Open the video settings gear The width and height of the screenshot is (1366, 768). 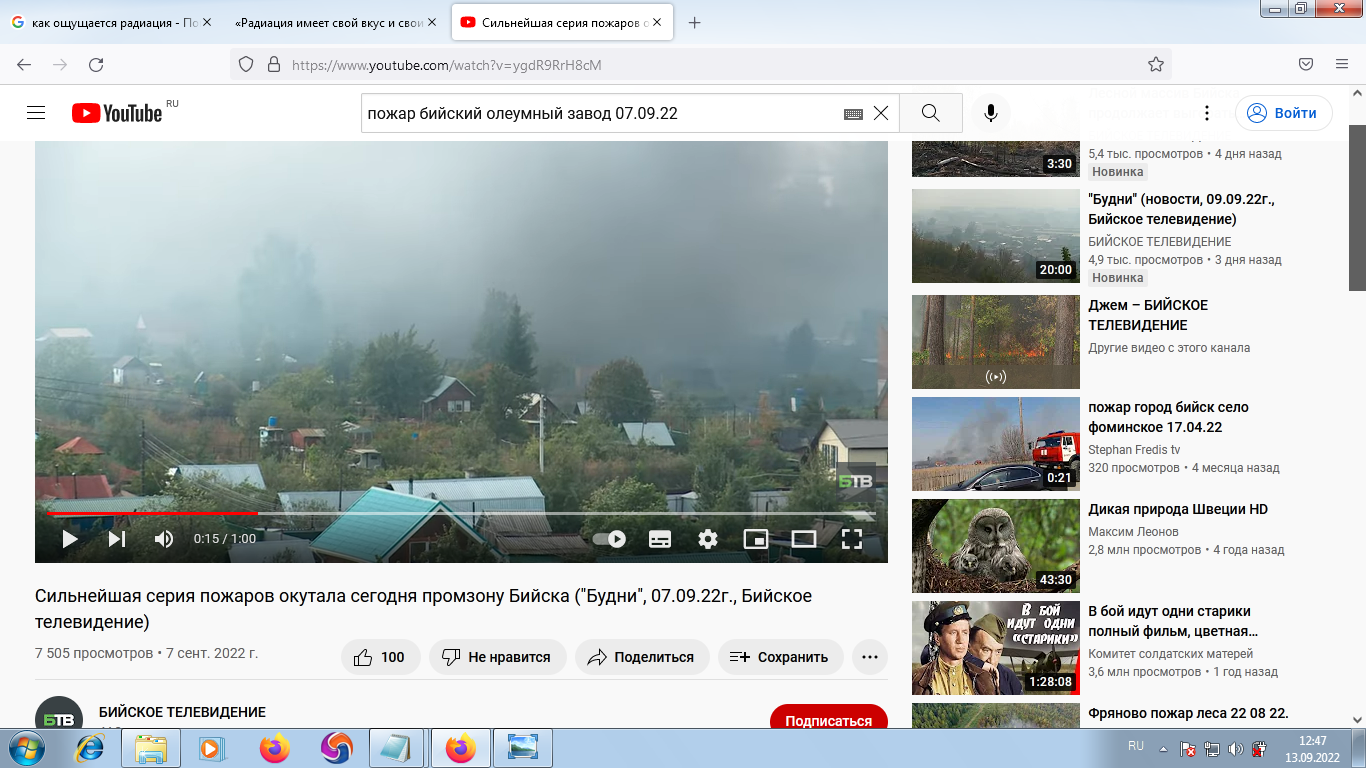point(708,539)
